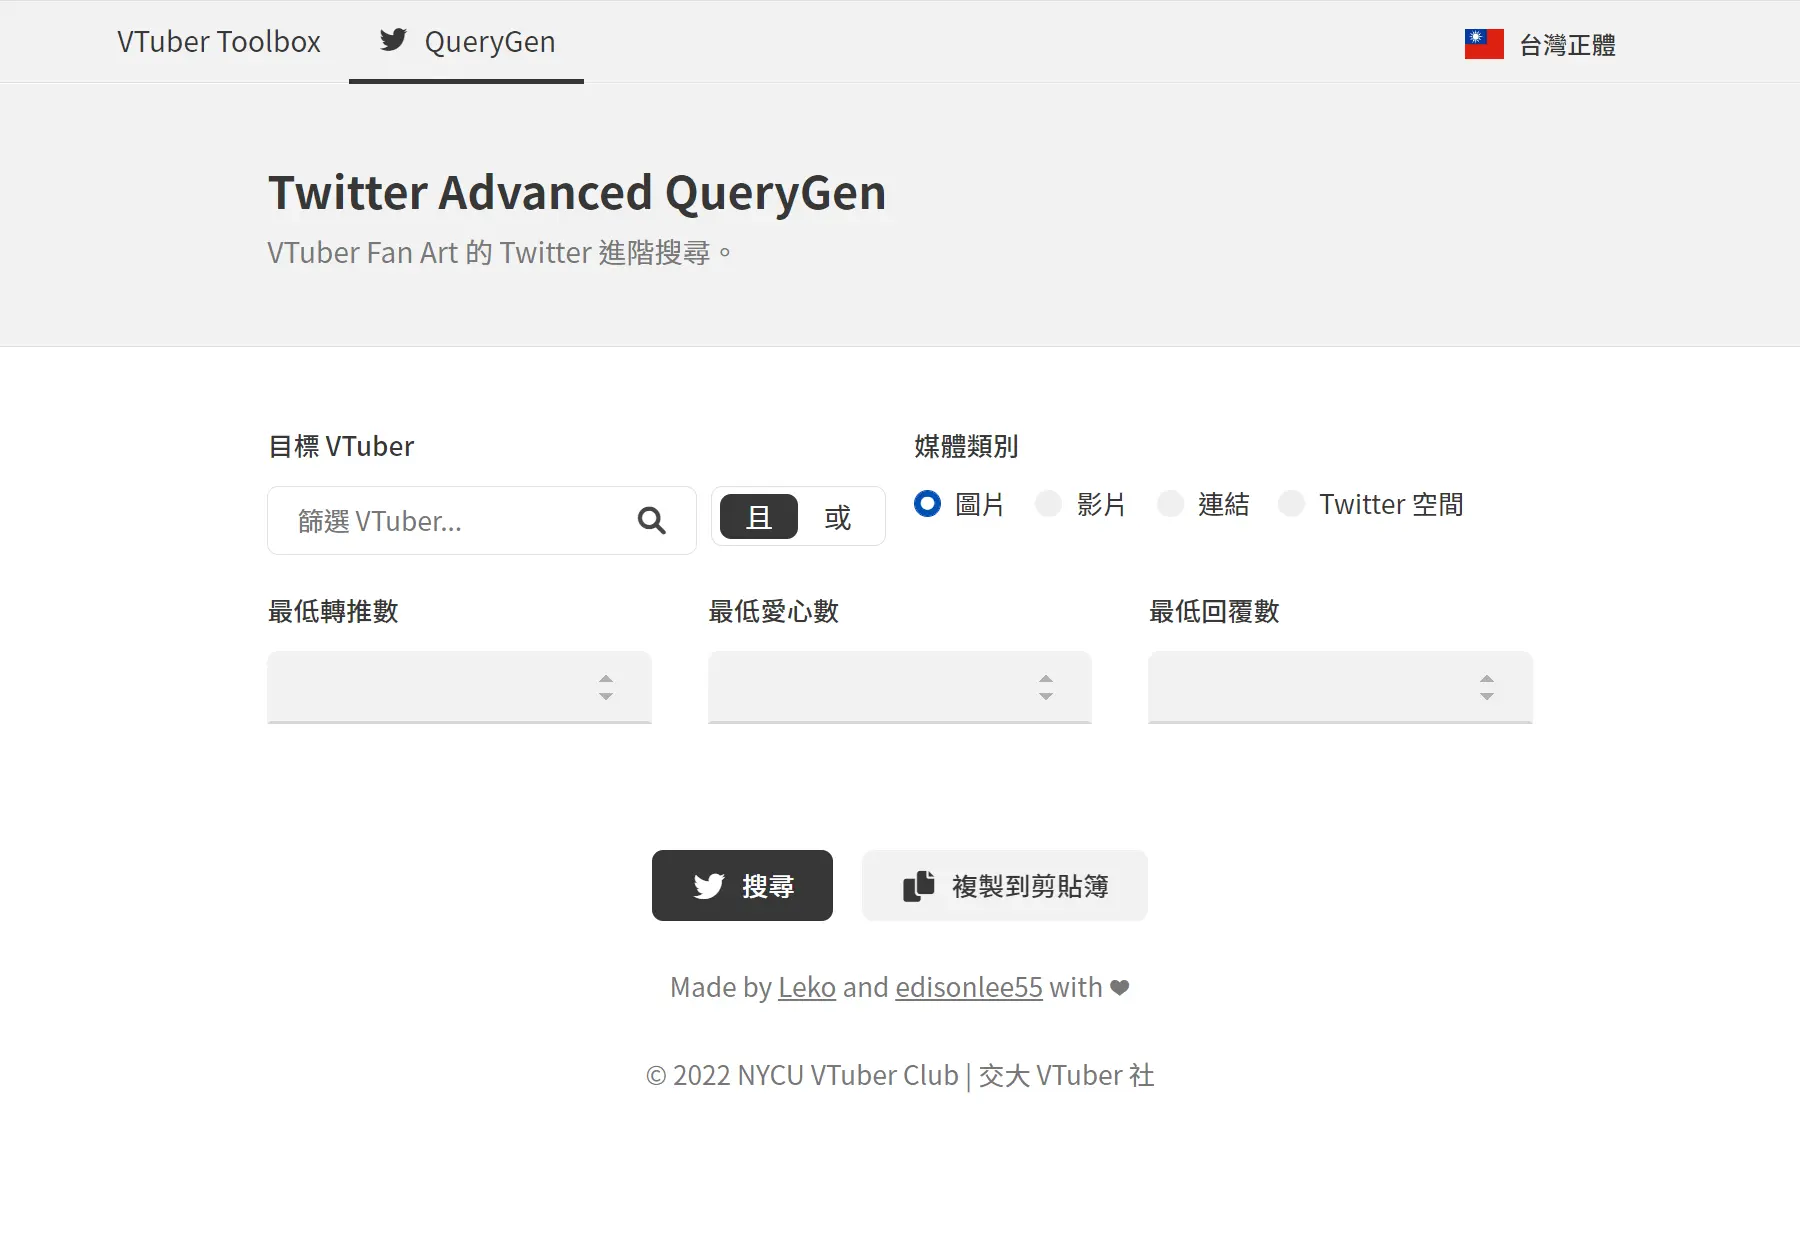This screenshot has height=1252, width=1800.
Task: Click the clipboard copy icon
Action: tap(918, 886)
